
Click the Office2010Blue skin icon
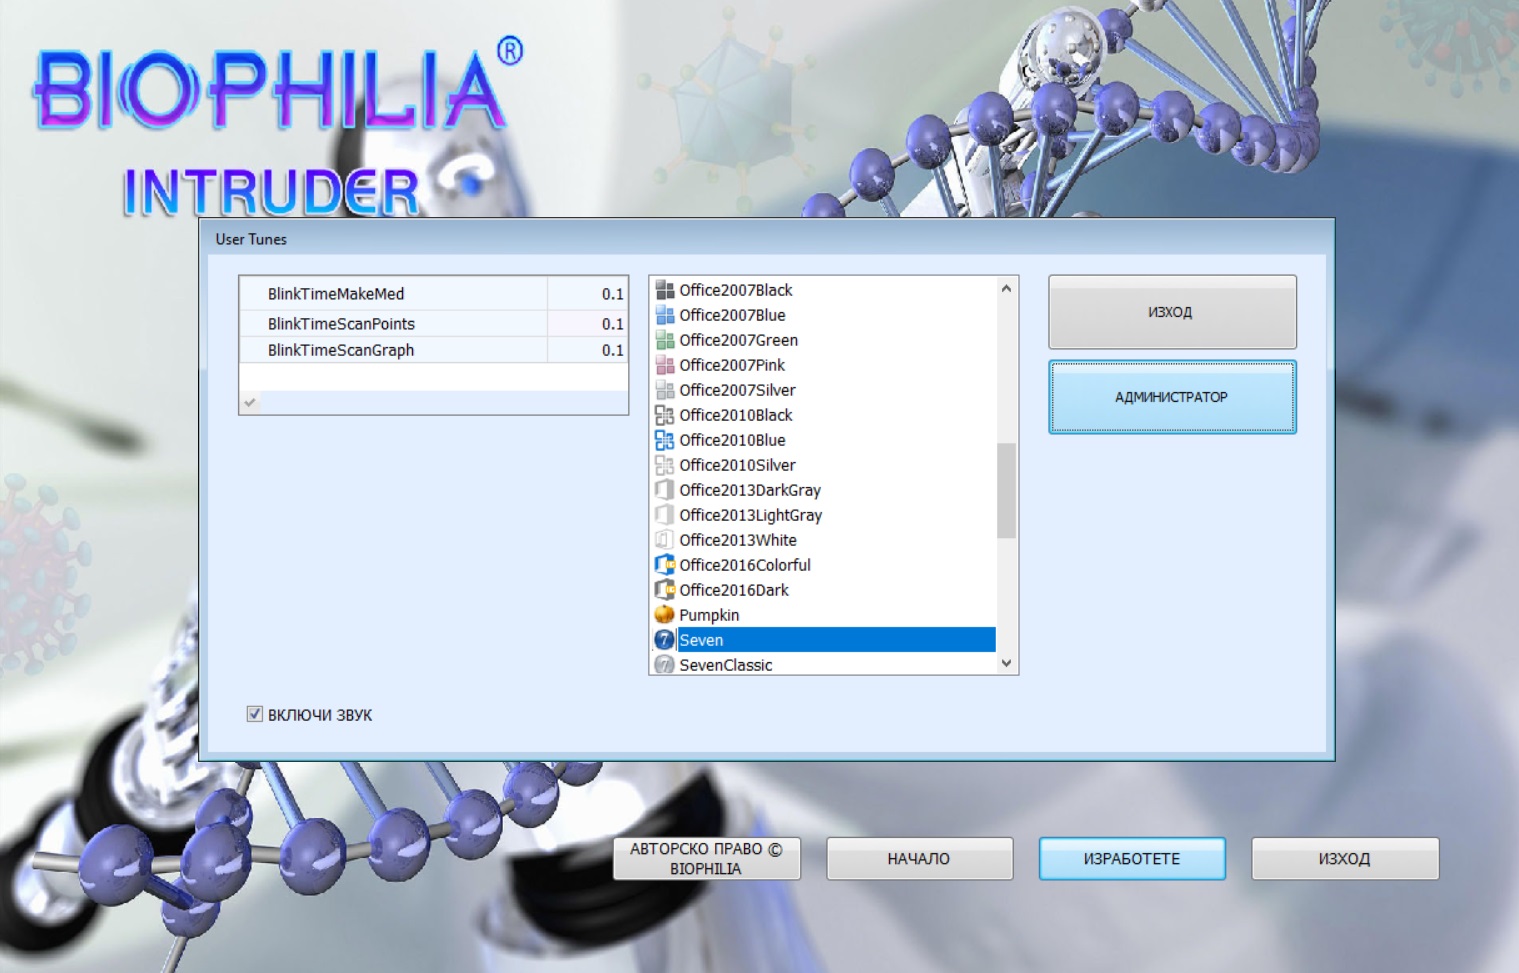[x=664, y=440]
